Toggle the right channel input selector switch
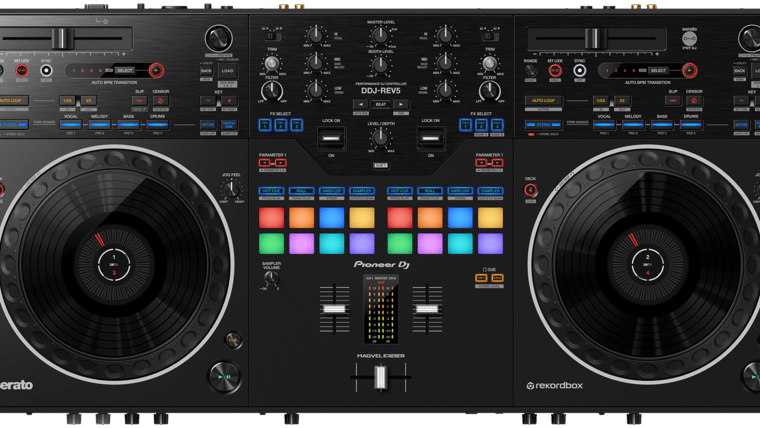The width and height of the screenshot is (760, 428). pyautogui.click(x=489, y=36)
